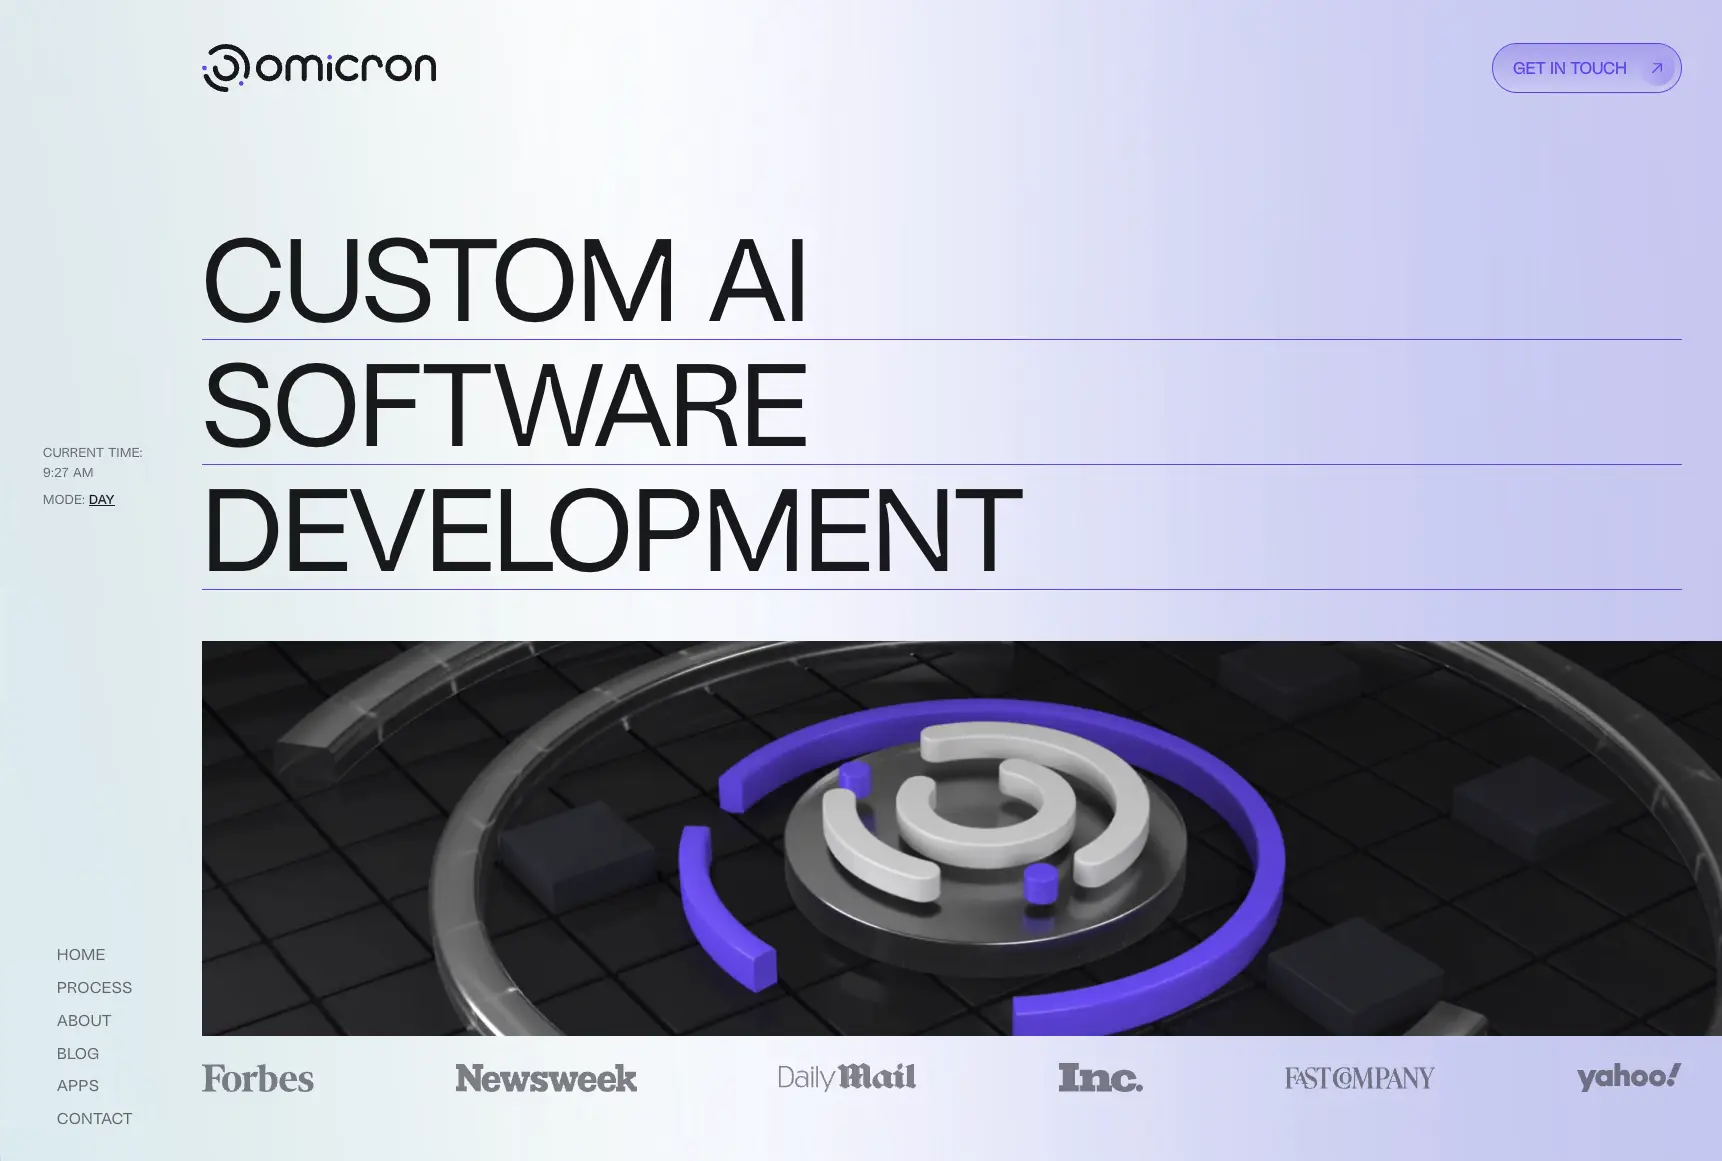
Task: Click the Yahoo! logo
Action: click(x=1629, y=1077)
